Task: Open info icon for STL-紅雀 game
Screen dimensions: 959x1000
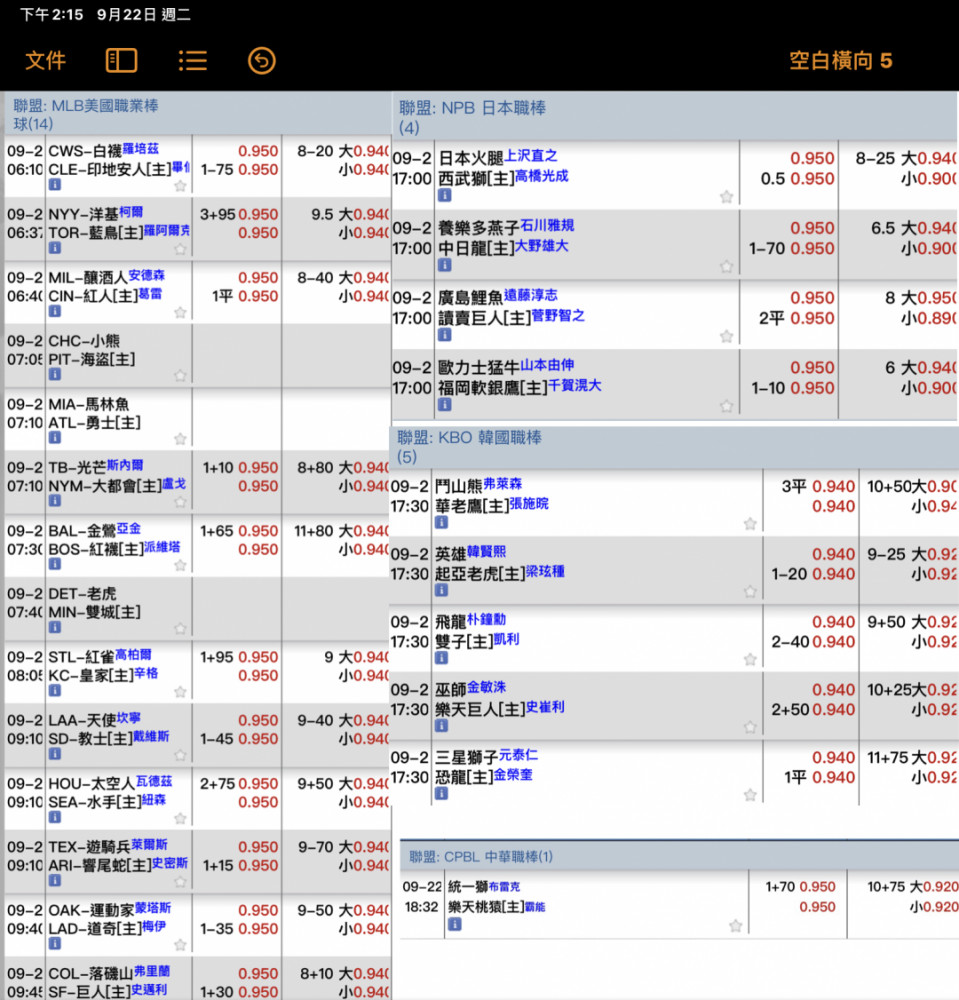Action: (55, 691)
